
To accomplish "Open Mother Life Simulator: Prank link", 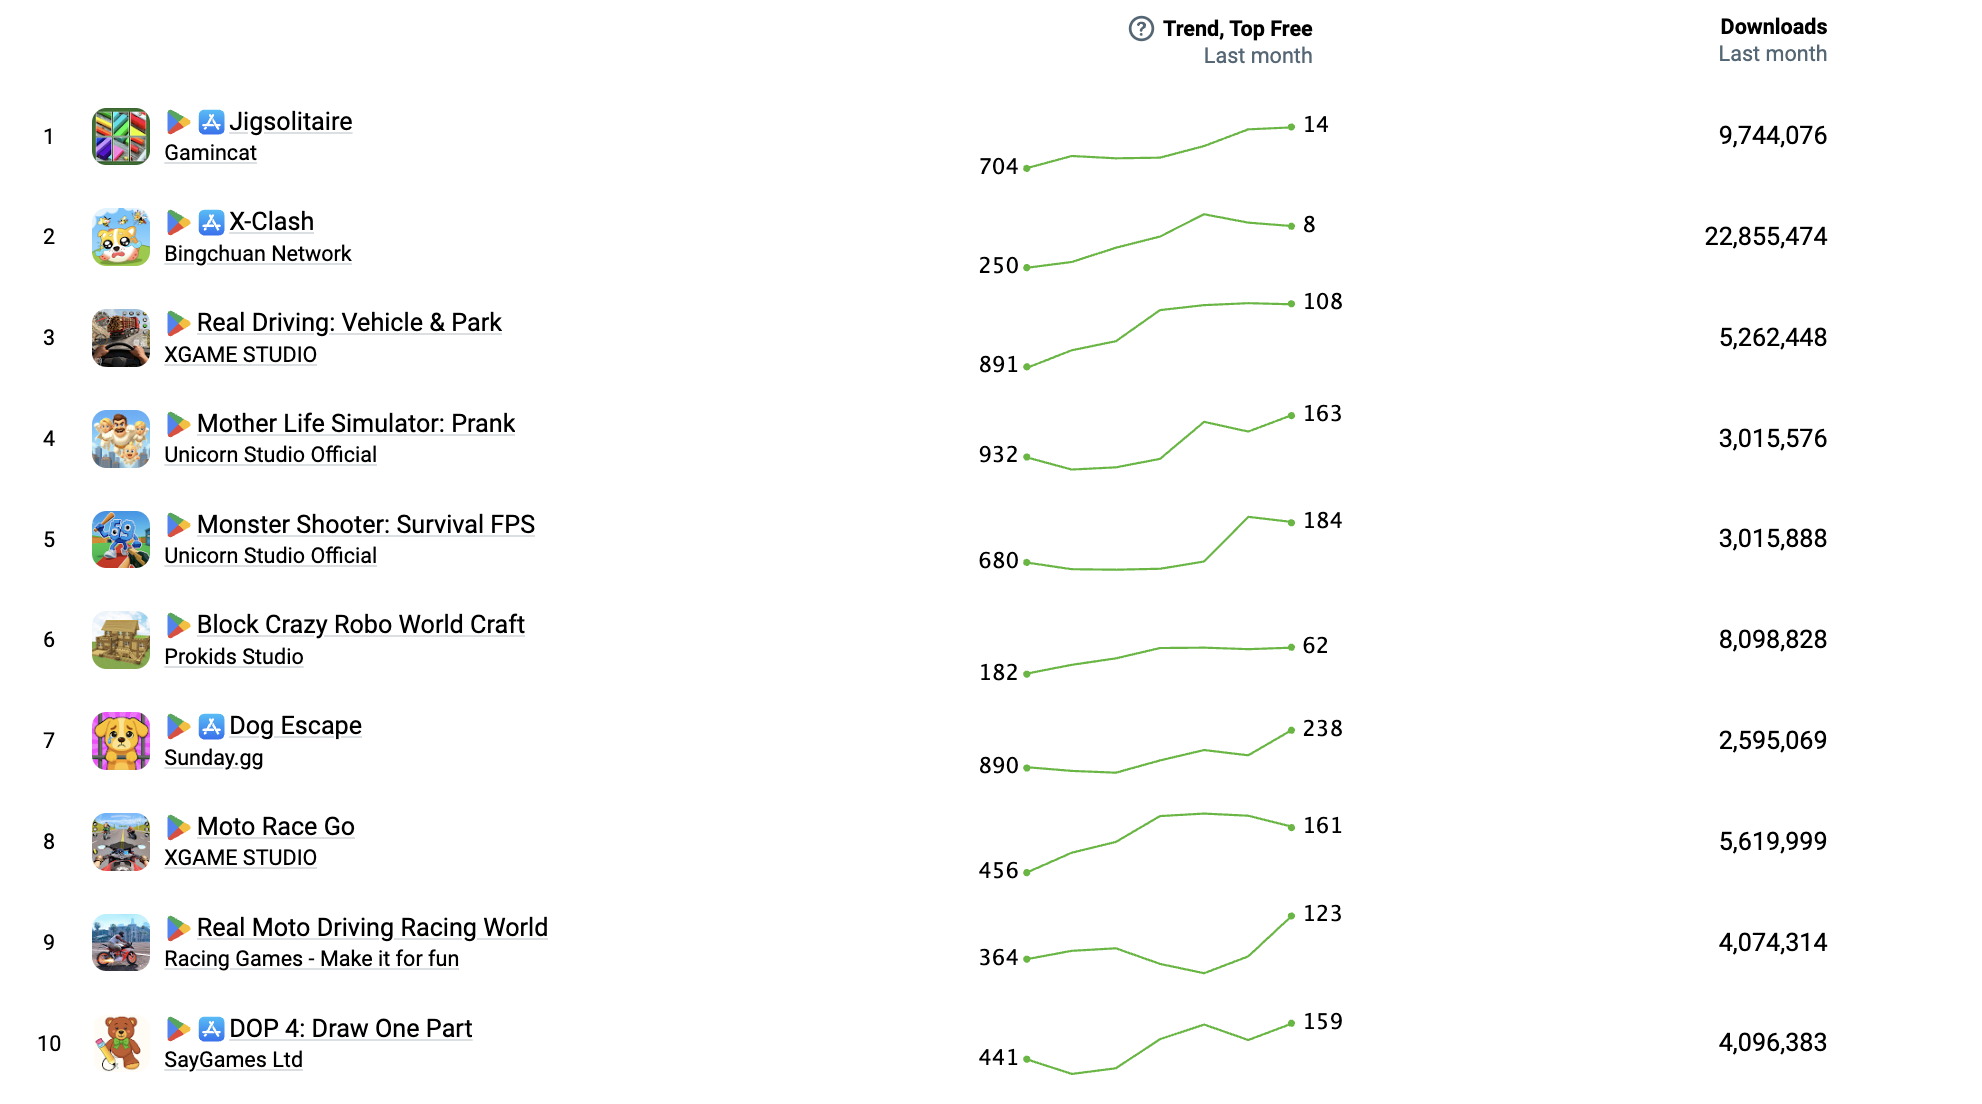I will (355, 424).
